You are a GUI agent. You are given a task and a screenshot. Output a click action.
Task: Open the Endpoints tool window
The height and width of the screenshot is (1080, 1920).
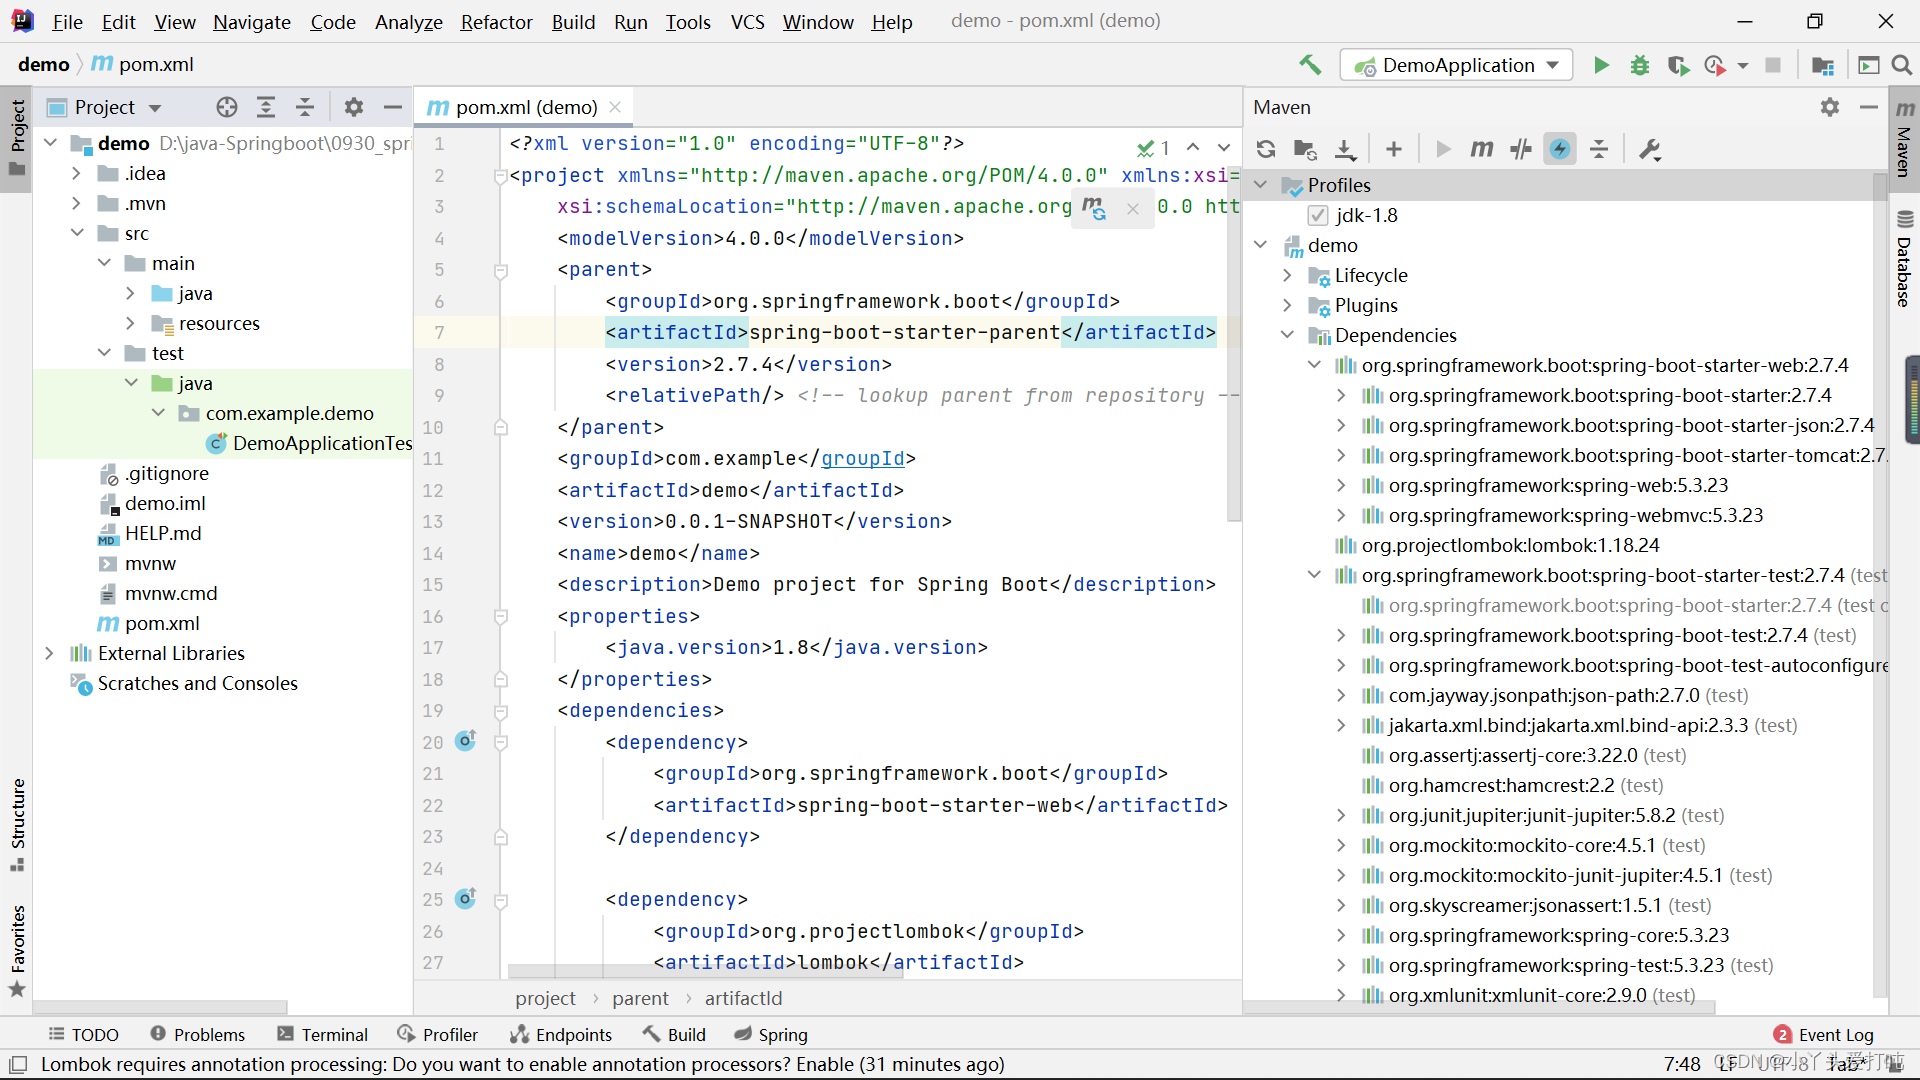tap(560, 1034)
